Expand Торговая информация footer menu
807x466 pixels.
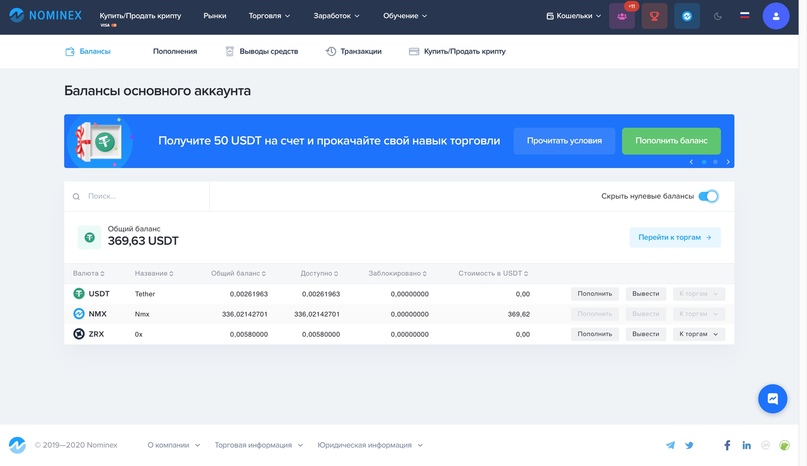(x=258, y=445)
